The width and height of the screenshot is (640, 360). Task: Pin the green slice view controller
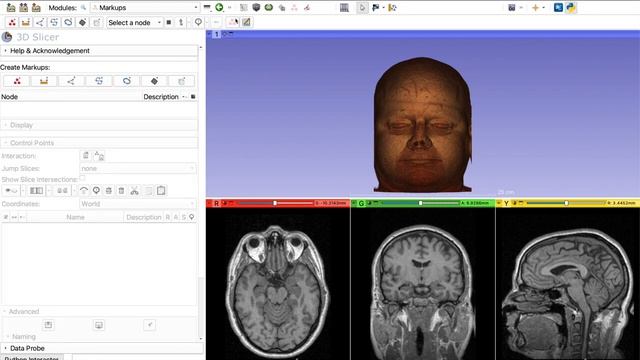tap(354, 203)
